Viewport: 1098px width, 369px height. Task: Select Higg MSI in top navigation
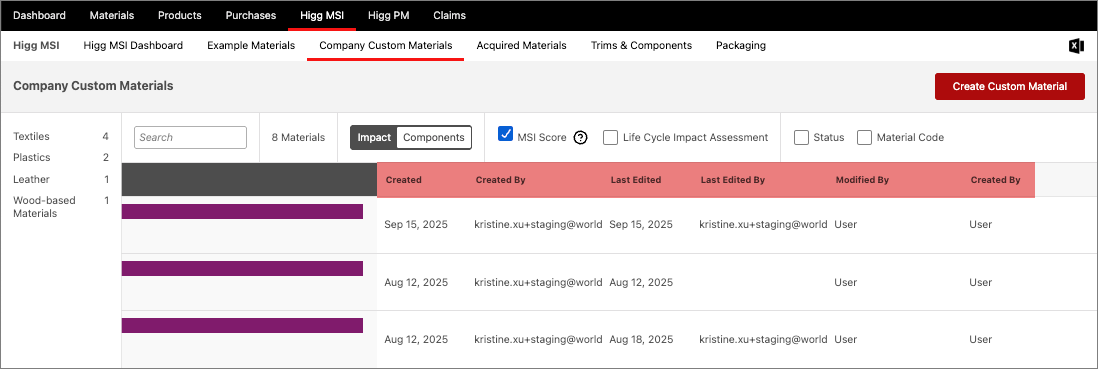point(322,15)
